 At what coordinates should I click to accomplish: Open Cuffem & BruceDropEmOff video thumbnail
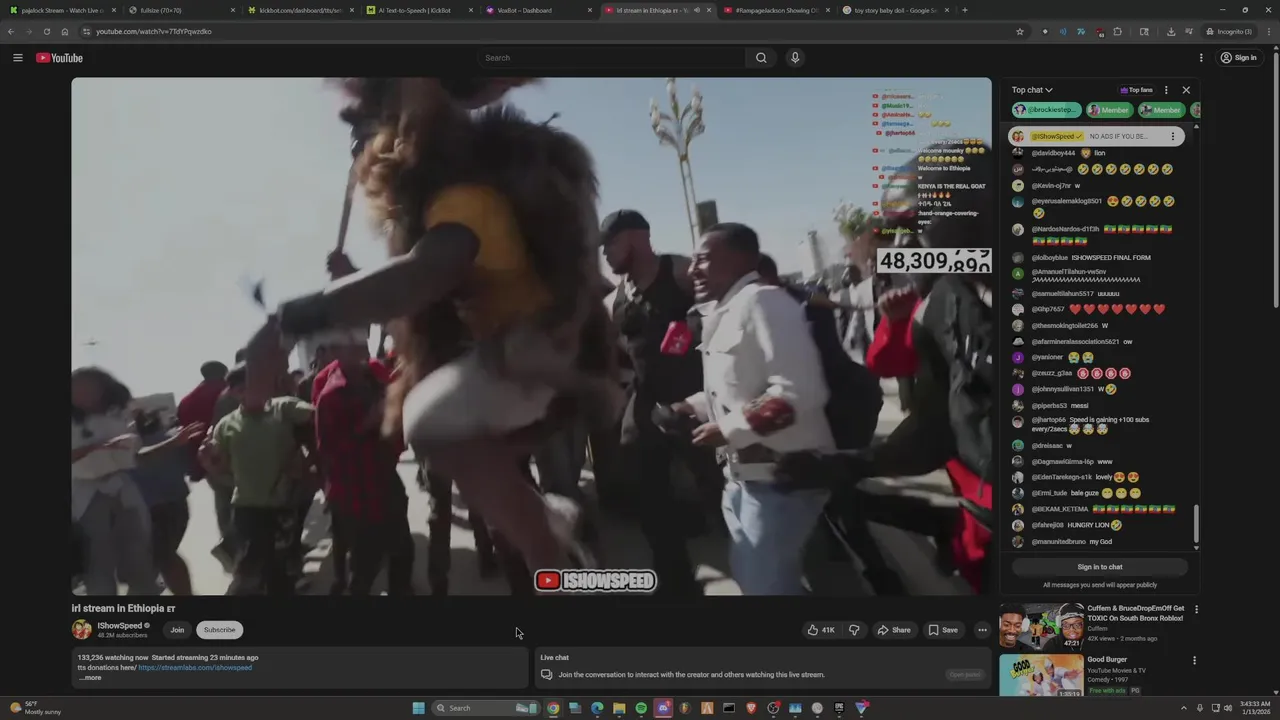point(1041,626)
